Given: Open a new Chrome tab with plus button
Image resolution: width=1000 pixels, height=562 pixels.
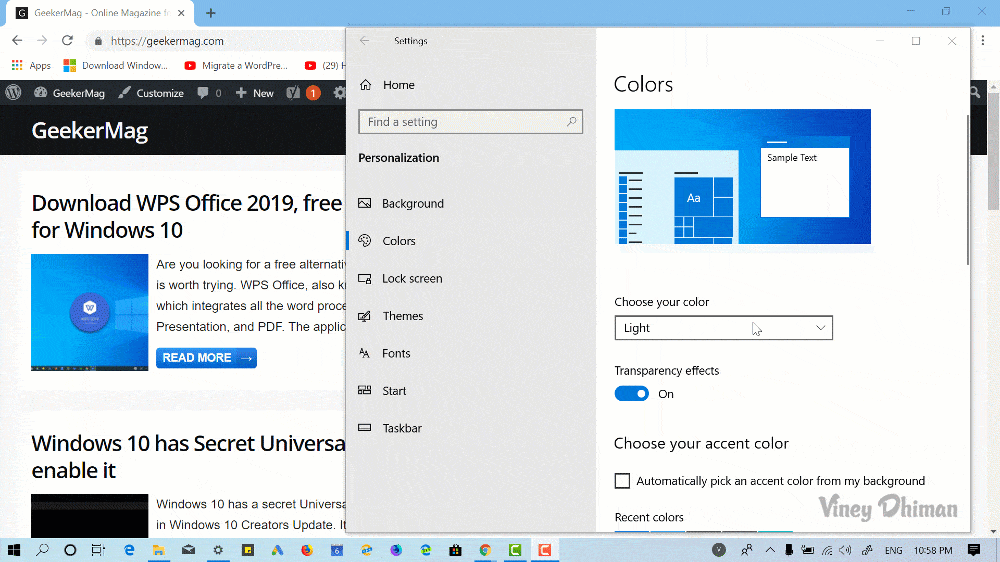Looking at the screenshot, I should coord(210,13).
